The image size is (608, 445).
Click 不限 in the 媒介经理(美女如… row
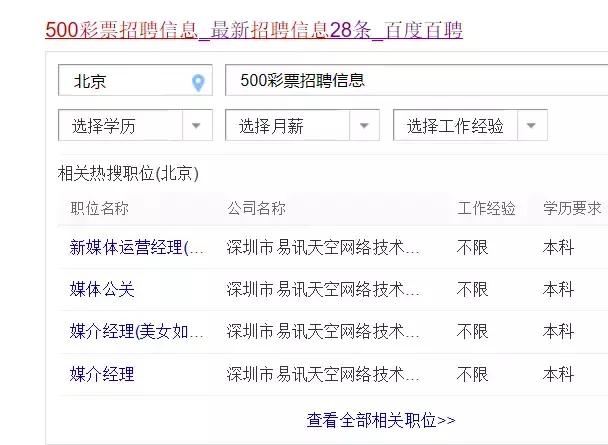pos(472,332)
